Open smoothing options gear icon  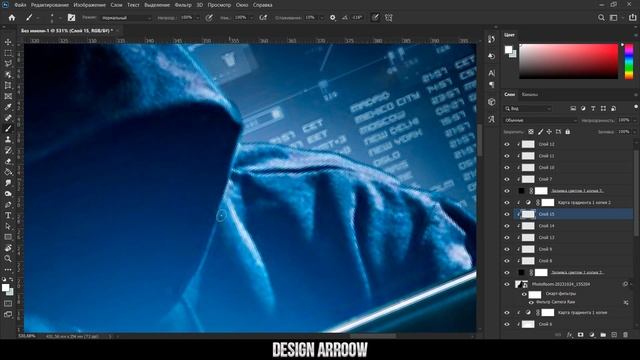tap(333, 18)
